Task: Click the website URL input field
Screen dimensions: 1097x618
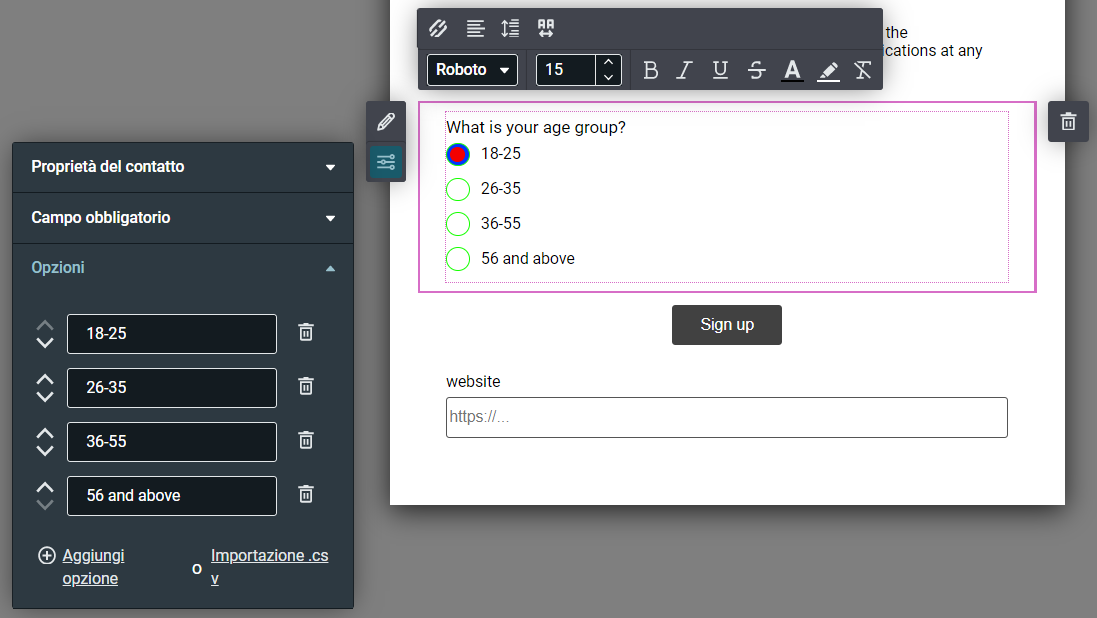Action: point(727,417)
